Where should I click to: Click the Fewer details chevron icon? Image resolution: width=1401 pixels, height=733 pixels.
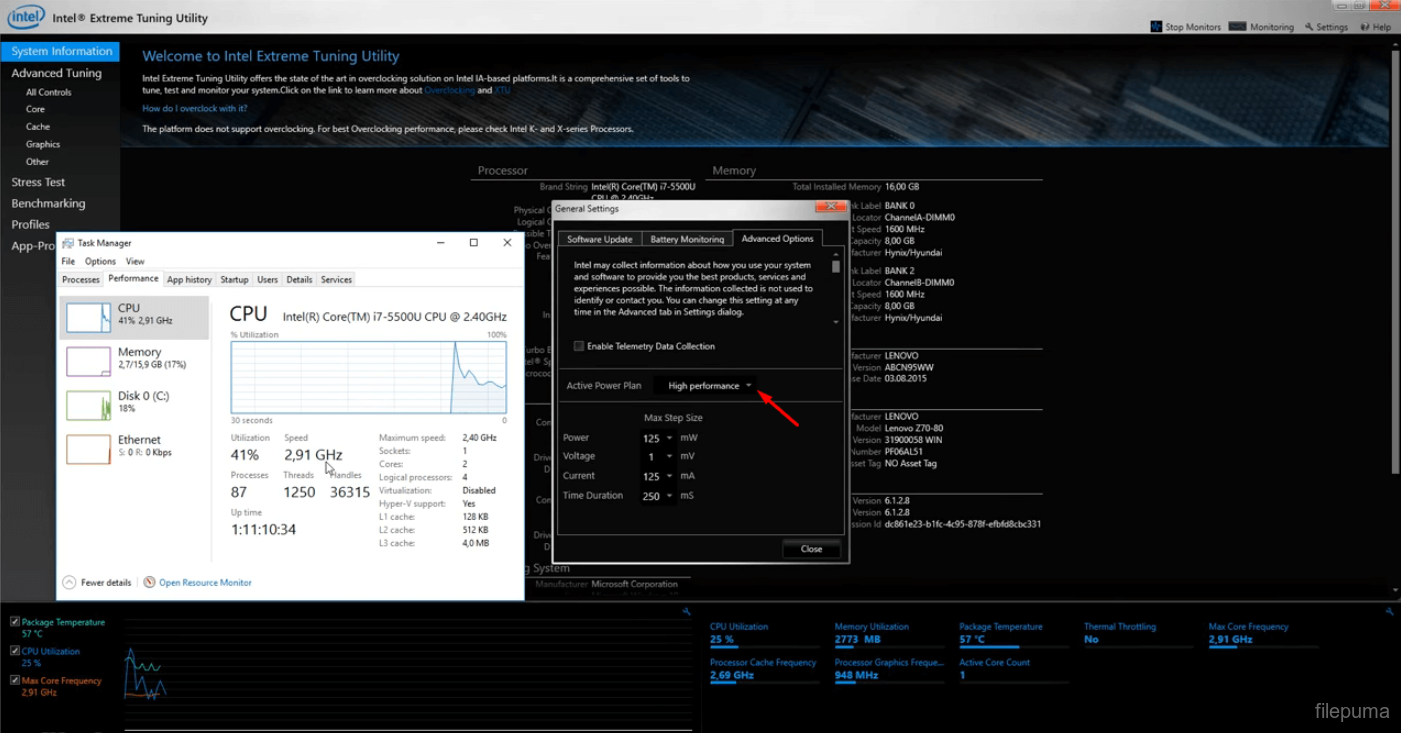(69, 582)
